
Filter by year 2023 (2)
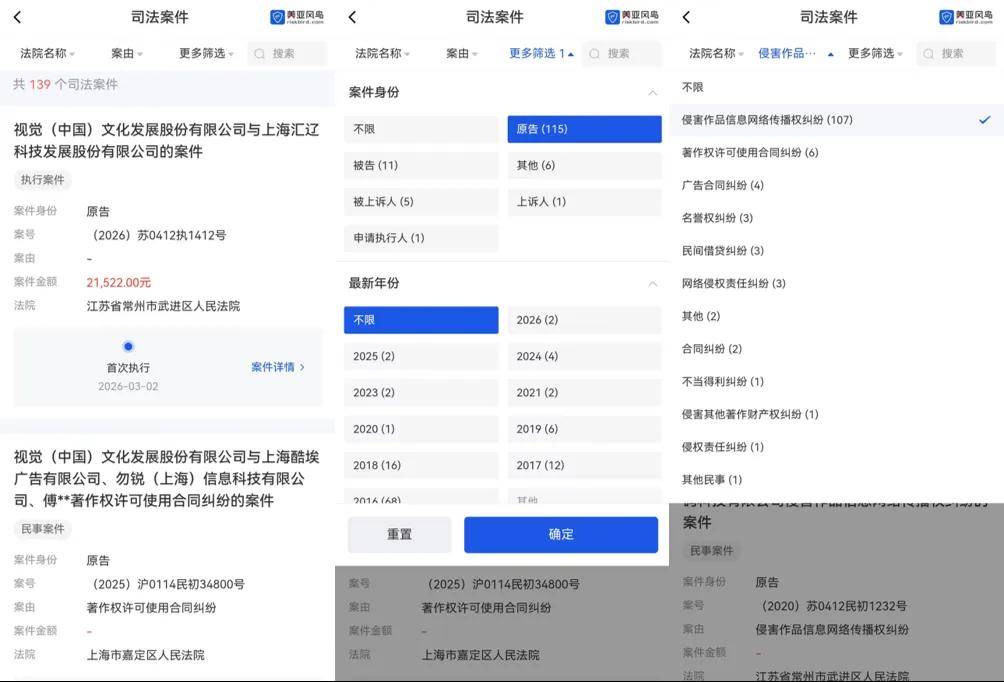tap(421, 393)
